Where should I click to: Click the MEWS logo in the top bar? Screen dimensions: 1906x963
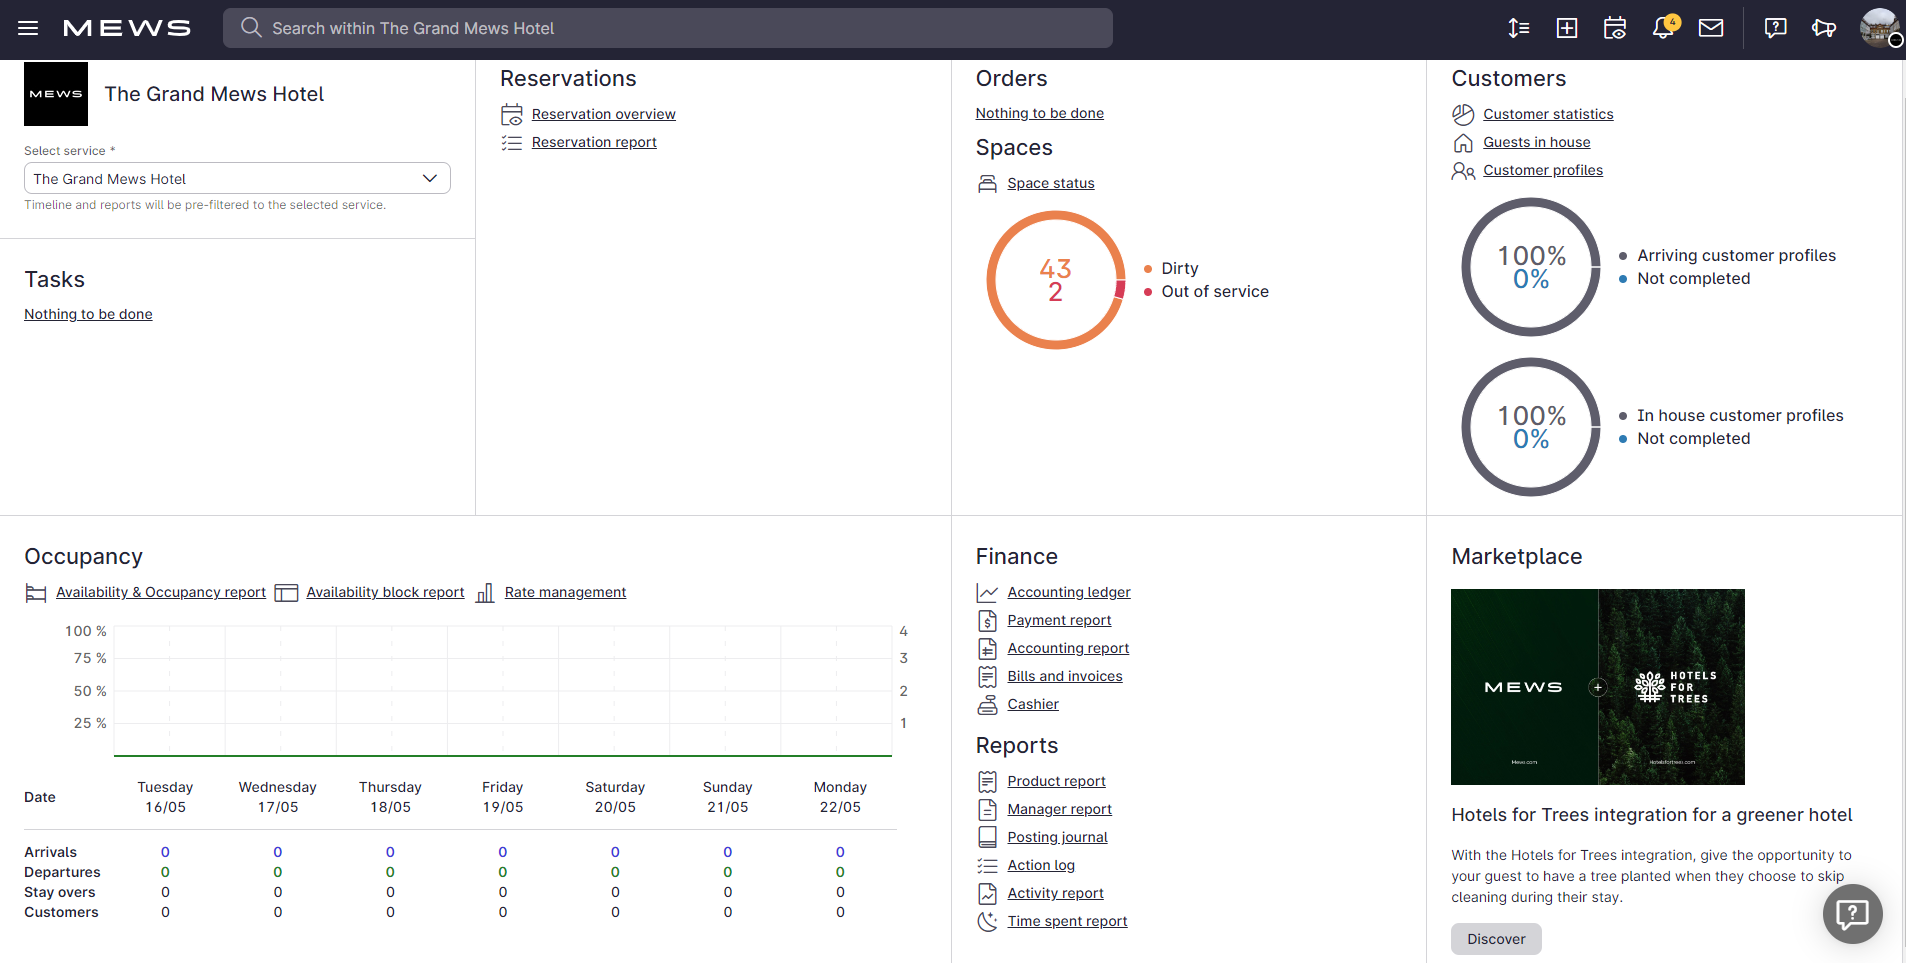pyautogui.click(x=127, y=28)
